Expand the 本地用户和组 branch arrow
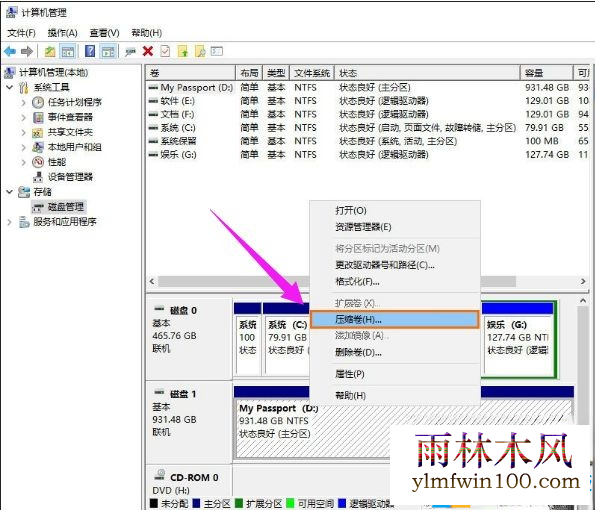The width and height of the screenshot is (595, 510). click(x=24, y=147)
